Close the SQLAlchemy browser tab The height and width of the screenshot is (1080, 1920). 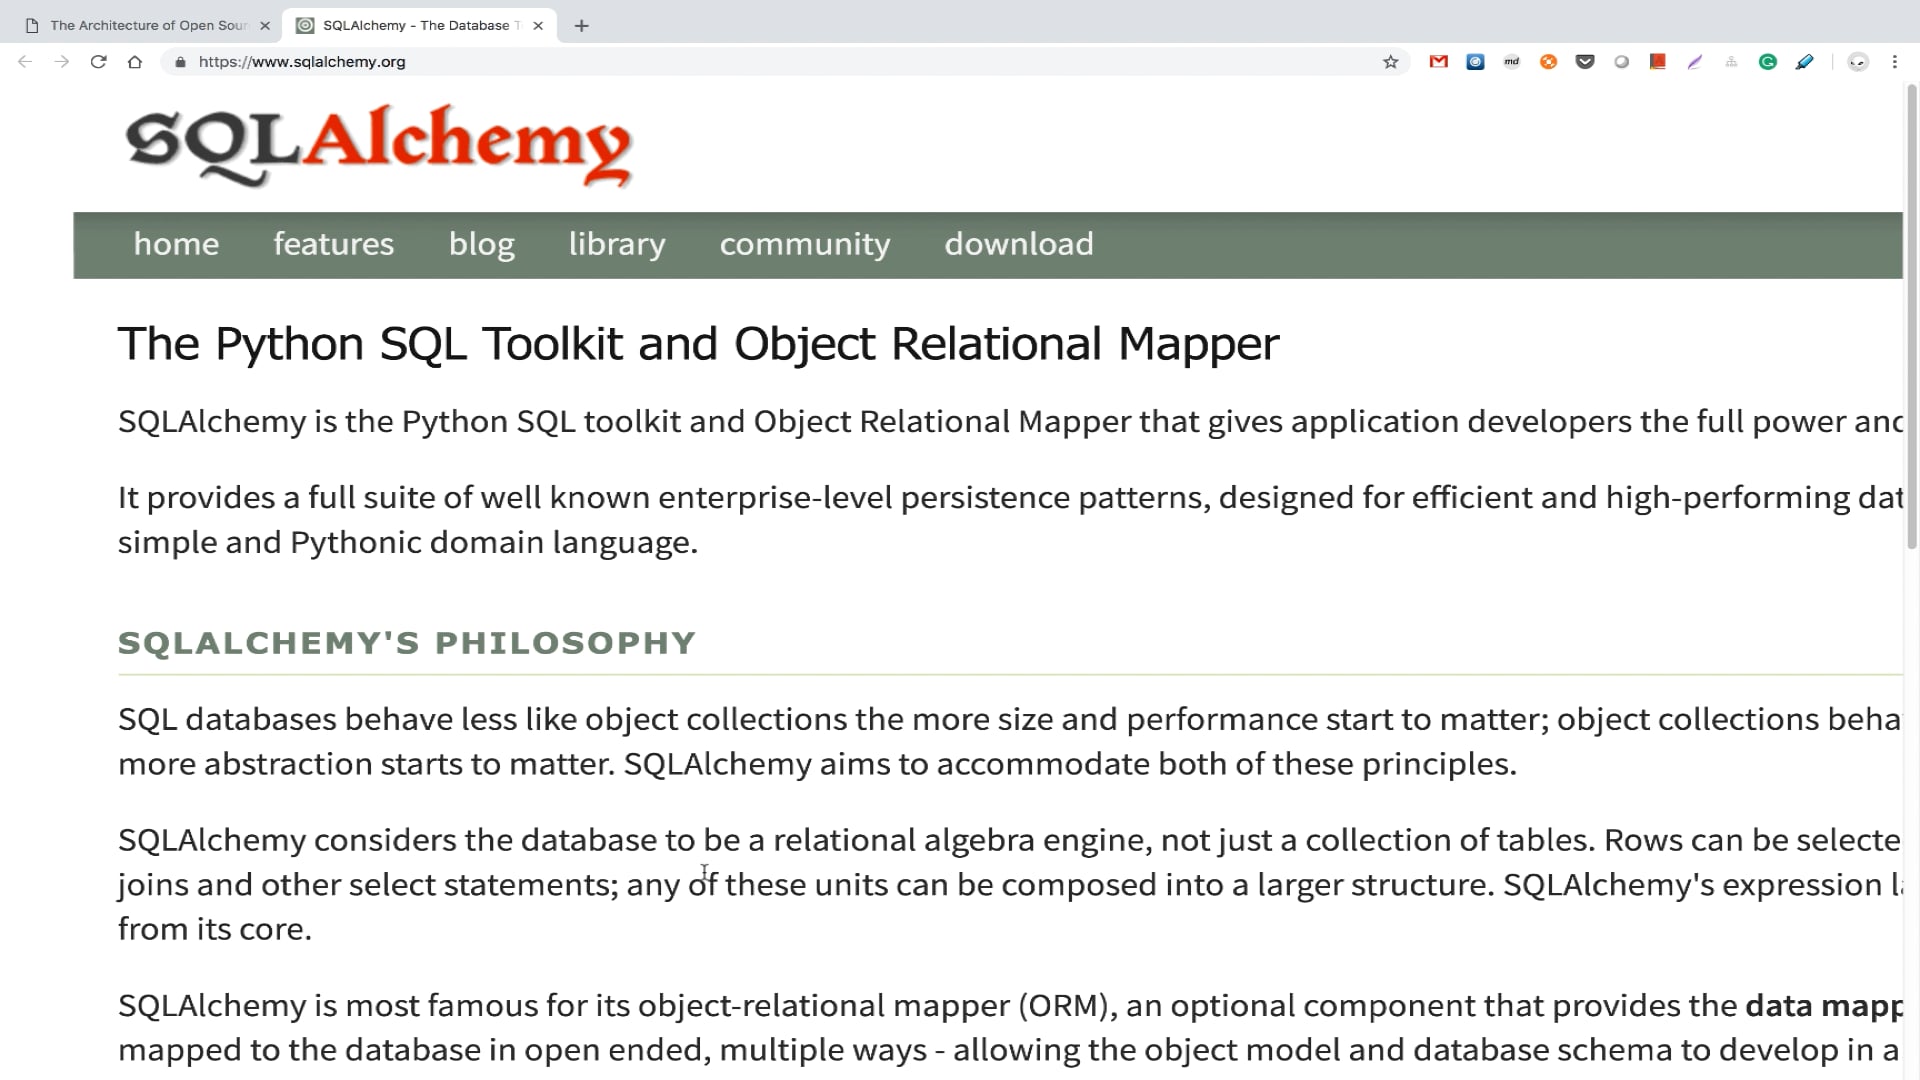click(538, 26)
